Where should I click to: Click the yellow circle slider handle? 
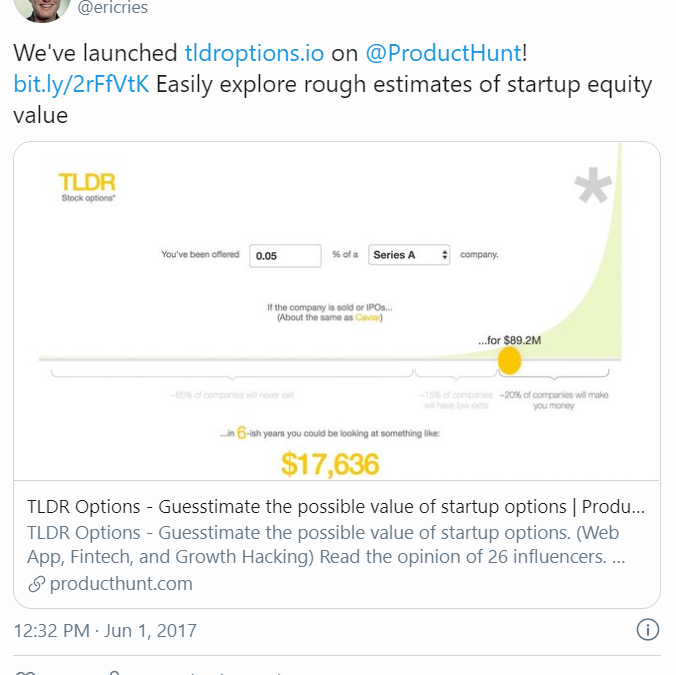pyautogui.click(x=510, y=360)
